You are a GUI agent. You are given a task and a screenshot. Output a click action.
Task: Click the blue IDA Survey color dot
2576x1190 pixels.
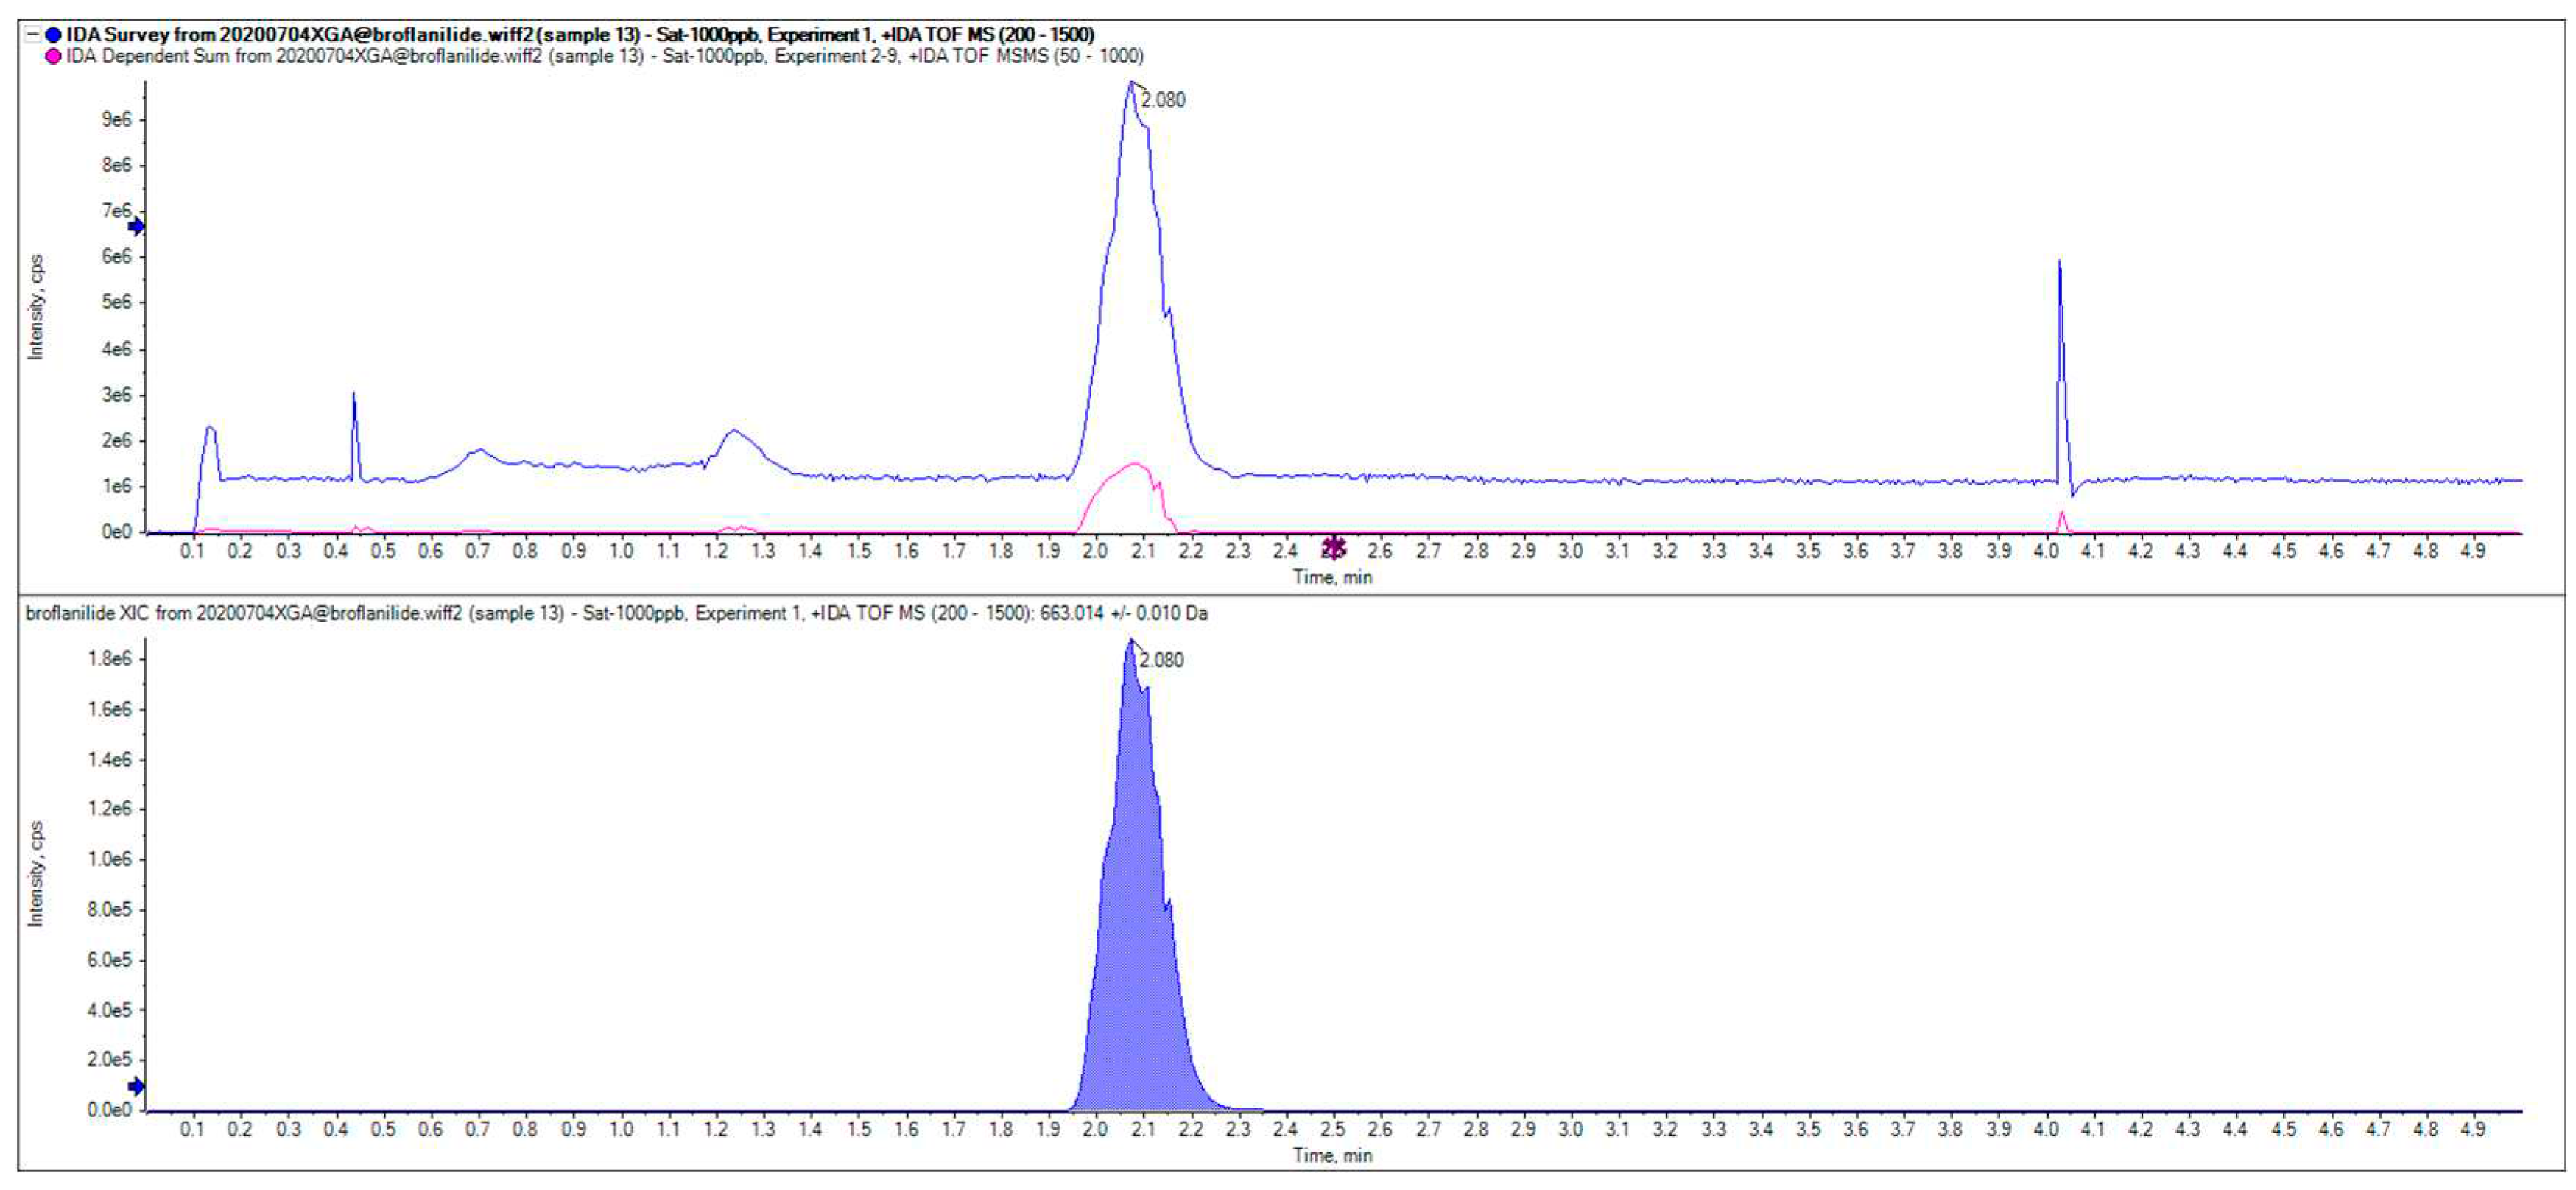53,35
